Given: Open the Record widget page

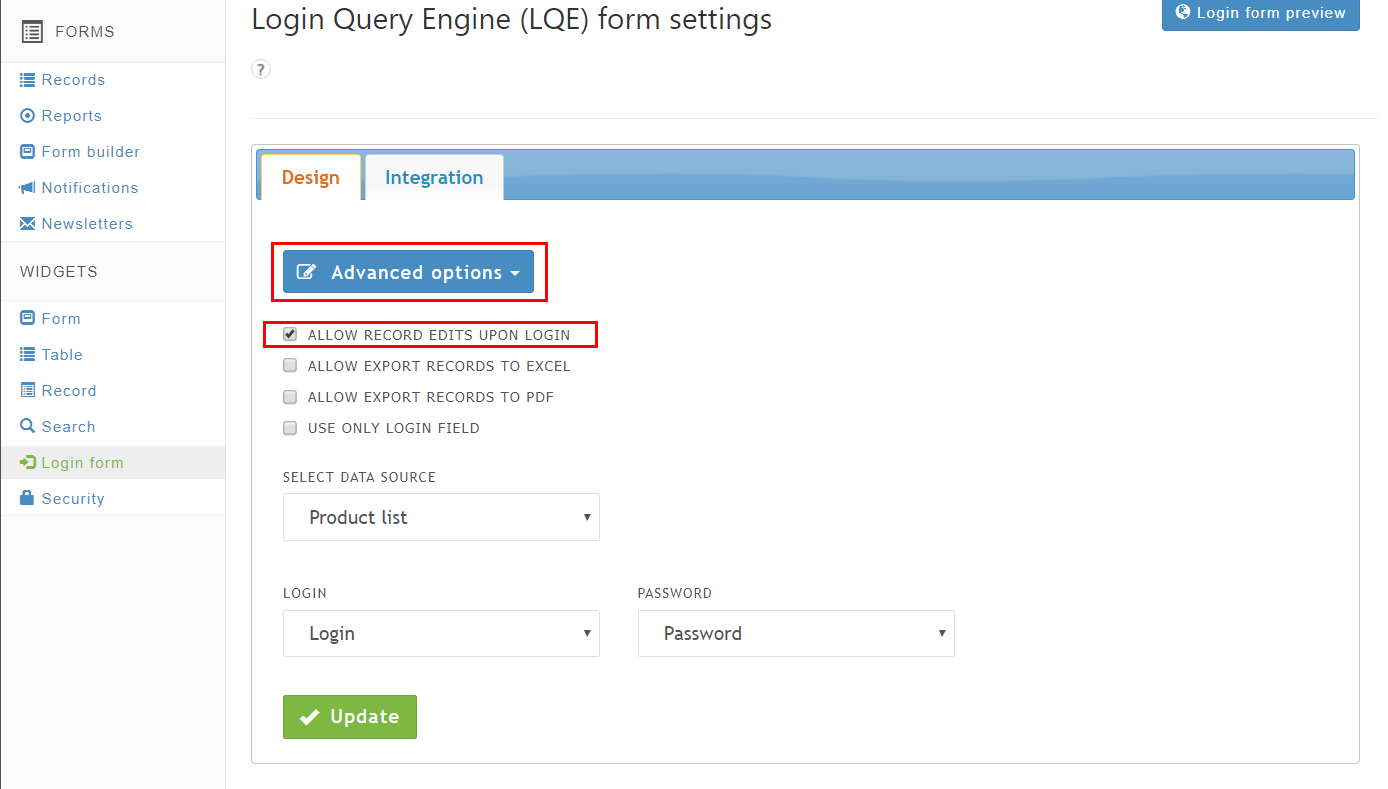Looking at the screenshot, I should point(69,391).
